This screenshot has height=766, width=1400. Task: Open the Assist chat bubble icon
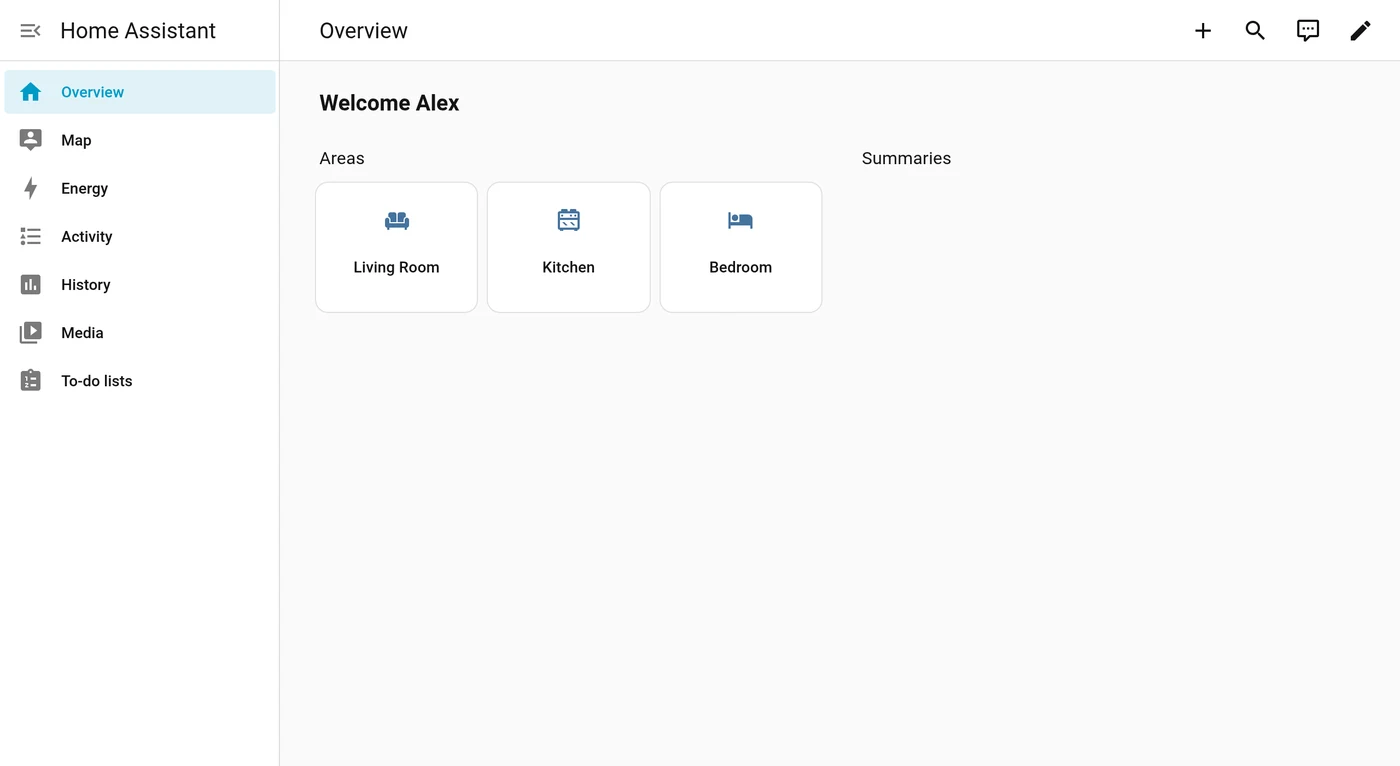[x=1308, y=31]
